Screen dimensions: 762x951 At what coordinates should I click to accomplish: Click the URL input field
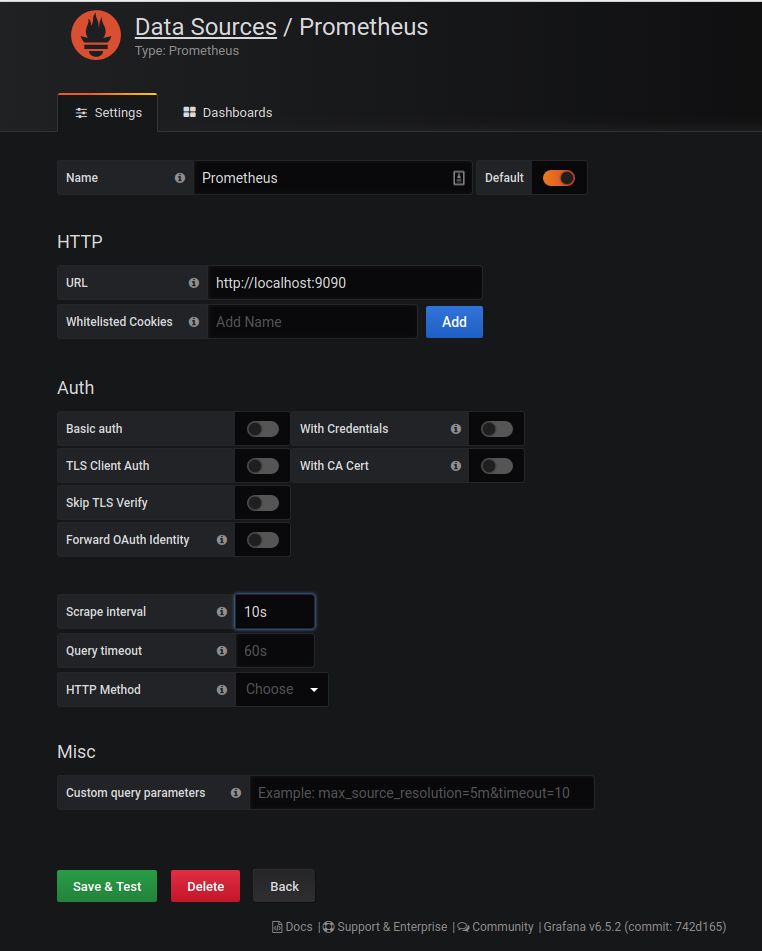click(x=345, y=283)
